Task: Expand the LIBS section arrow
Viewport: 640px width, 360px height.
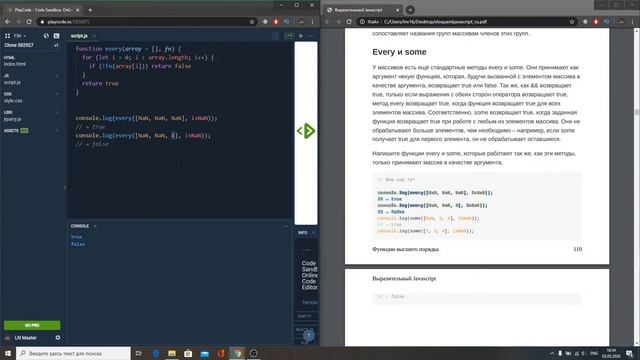Action: 57,112
